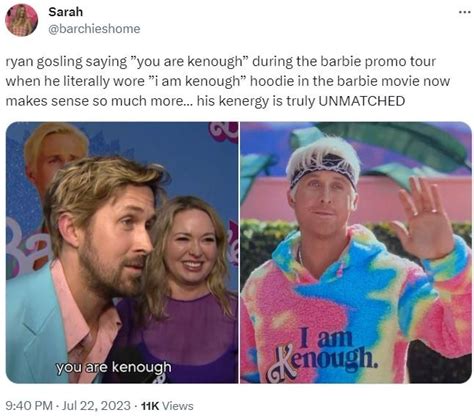Visit the @barchieshome handle
Image resolution: width=474 pixels, height=418 pixels.
(x=94, y=29)
